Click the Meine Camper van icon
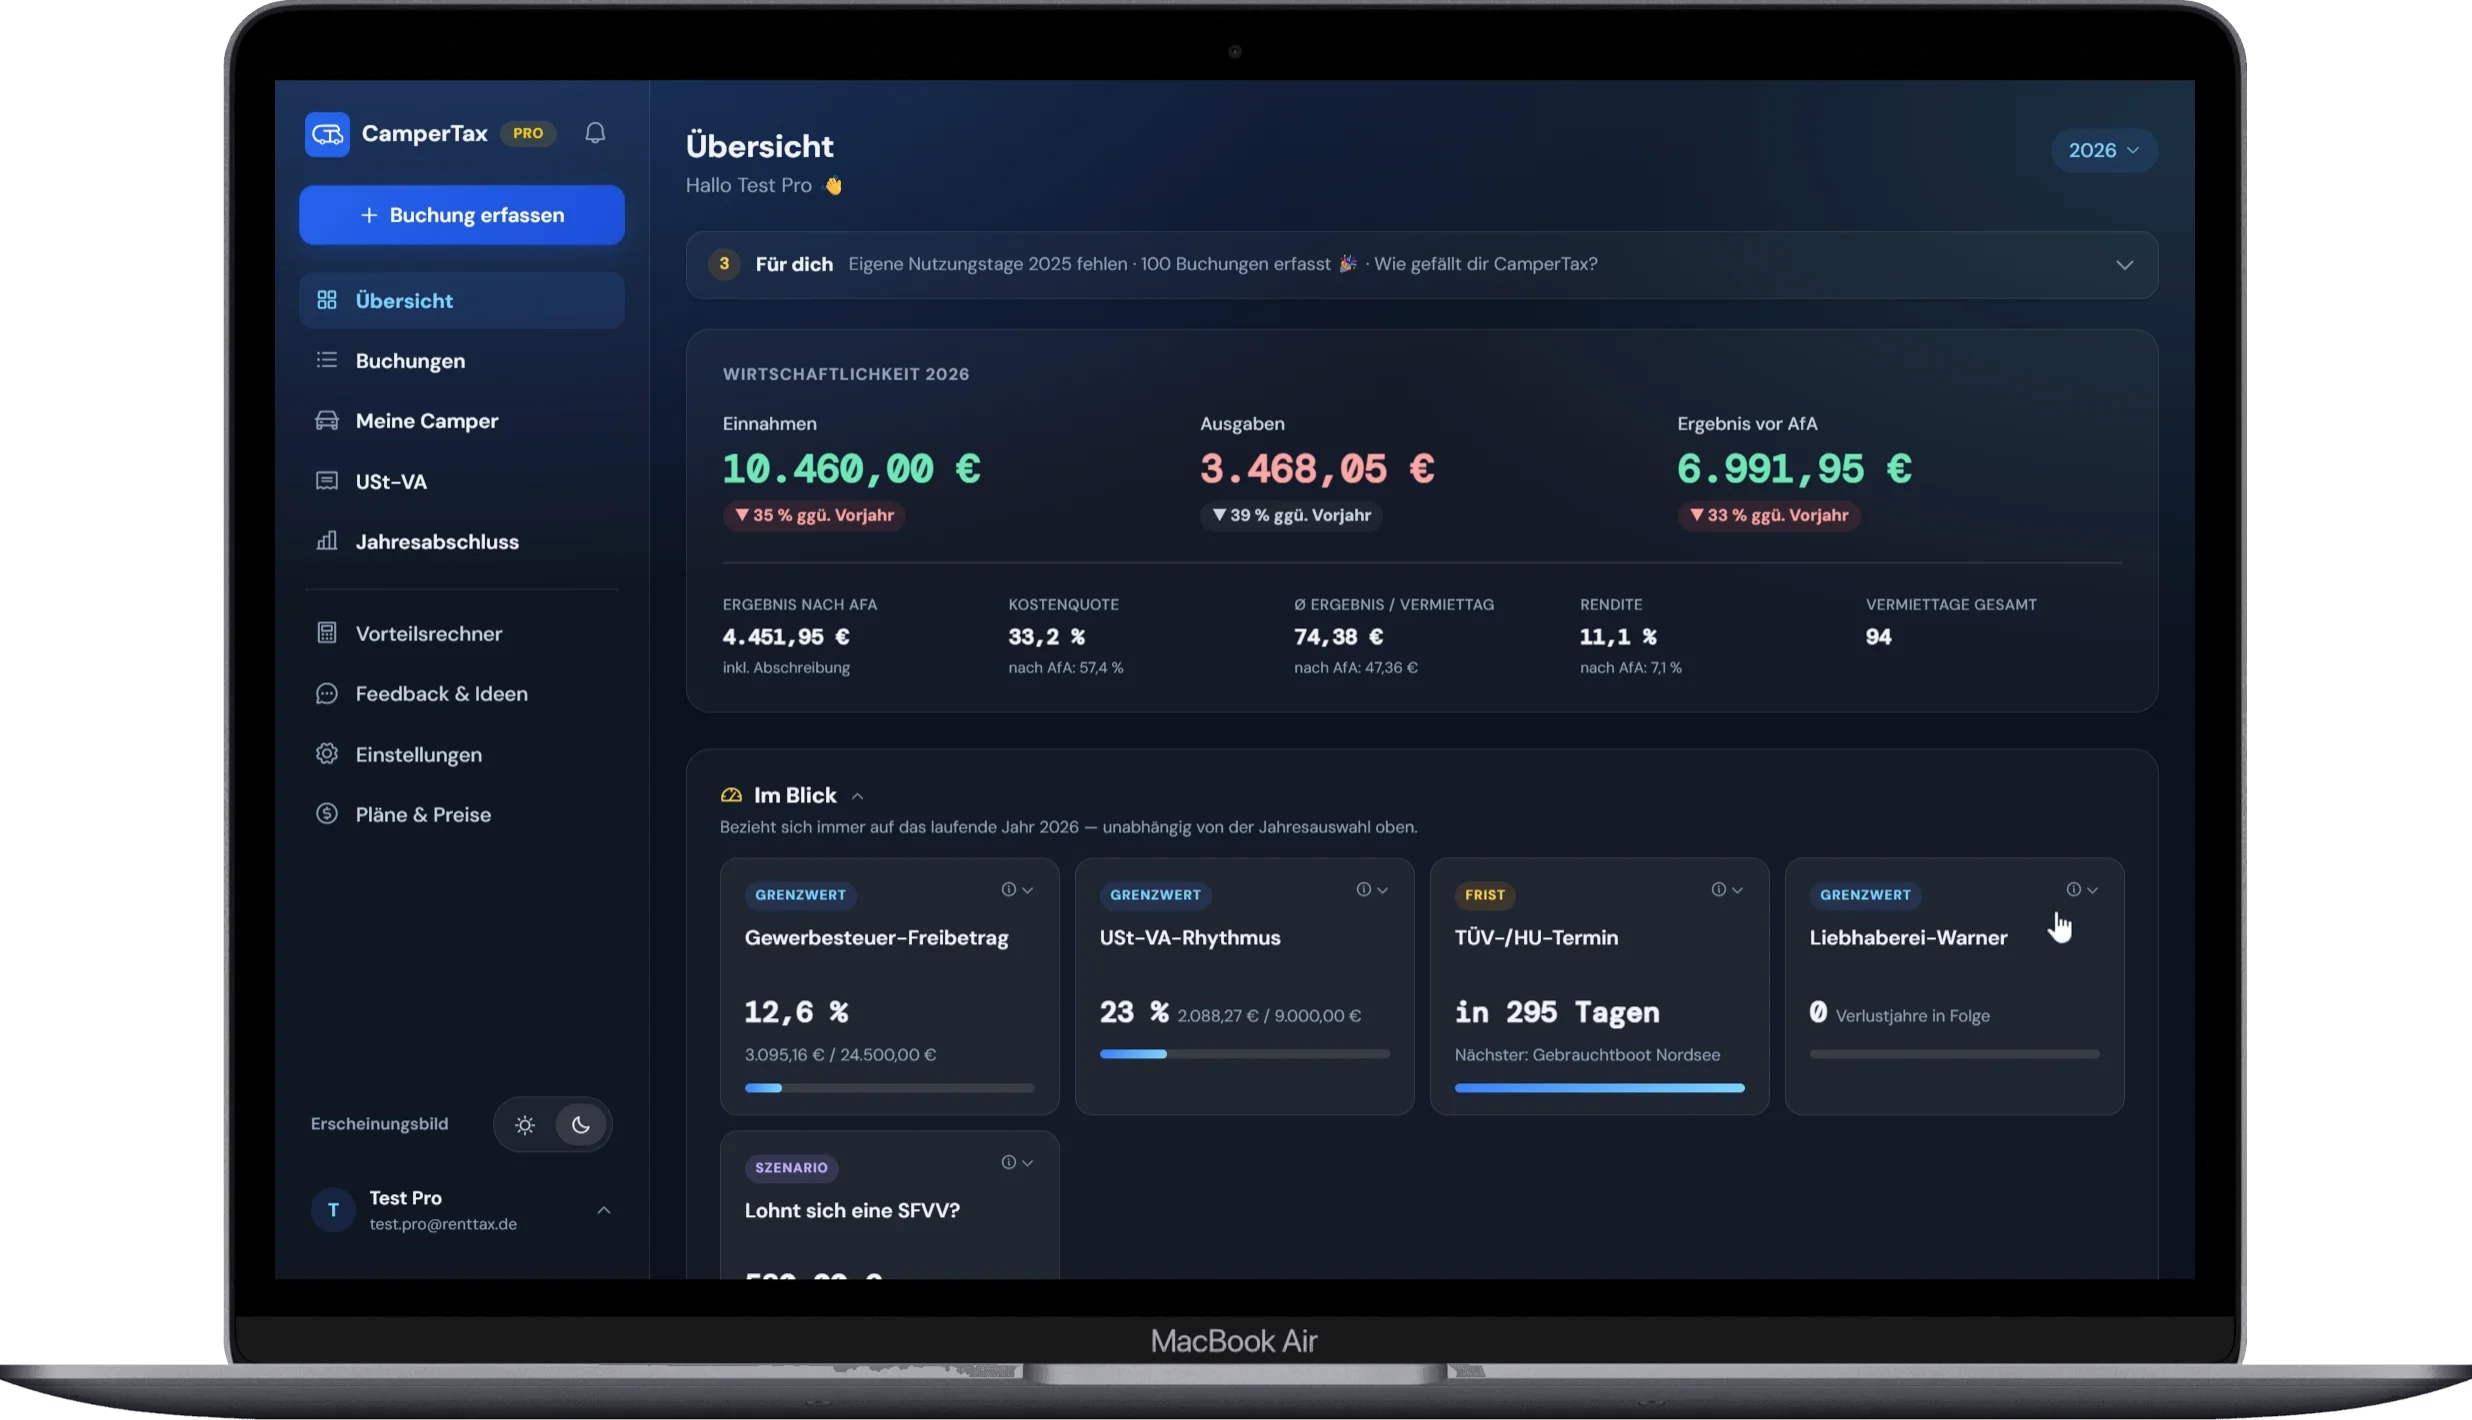The image size is (2472, 1420). (x=327, y=420)
